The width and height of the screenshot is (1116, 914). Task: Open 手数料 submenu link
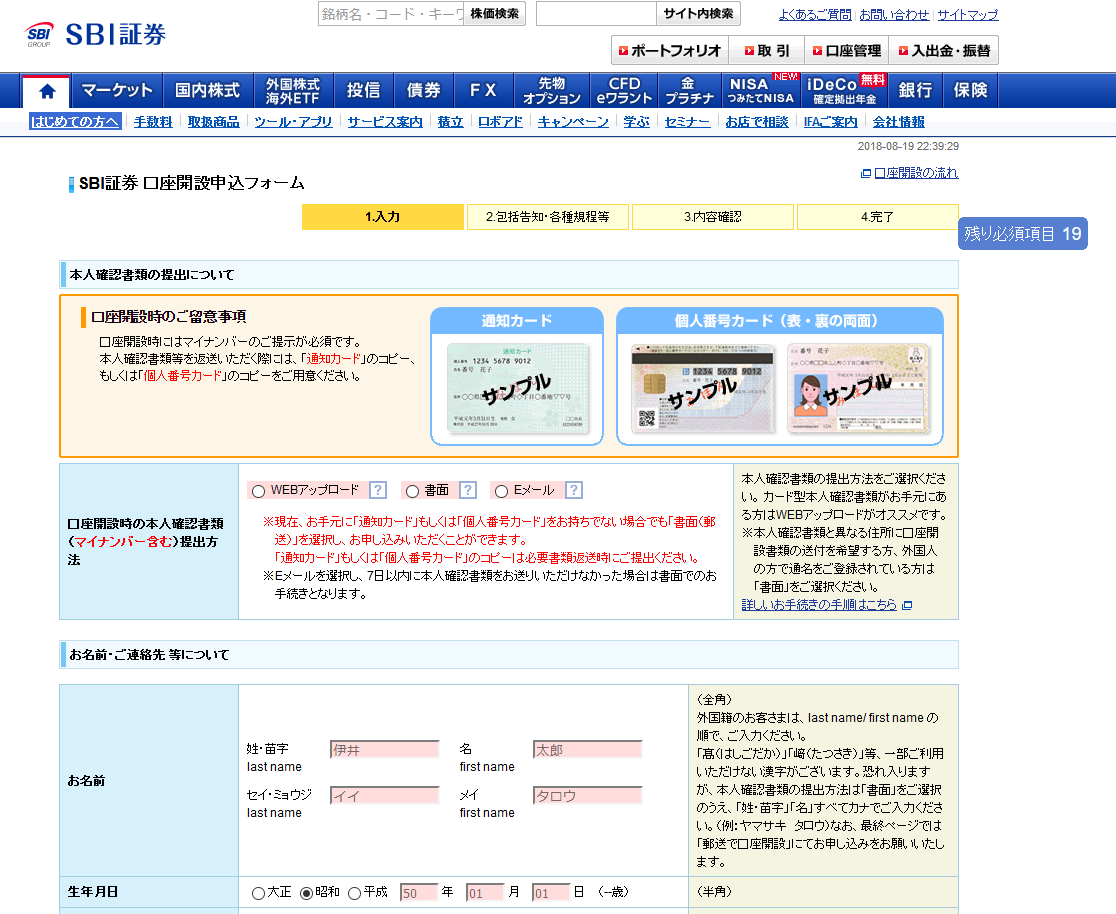tap(153, 122)
